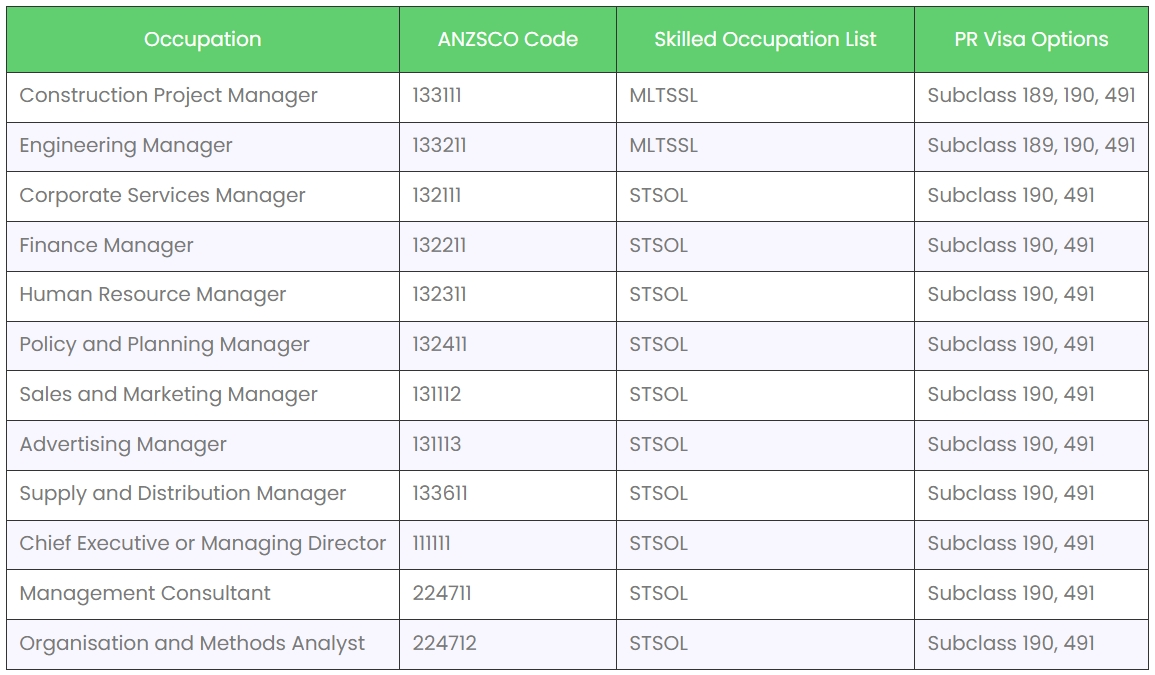The width and height of the screenshot is (1155, 675).
Task: Select Chief Executive or Managing Director
Action: pos(203,544)
